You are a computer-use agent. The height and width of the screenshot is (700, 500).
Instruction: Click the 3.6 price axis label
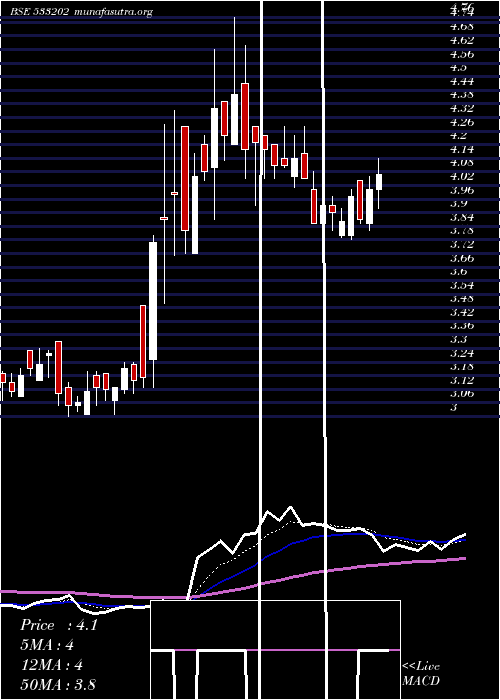pyautogui.click(x=458, y=271)
